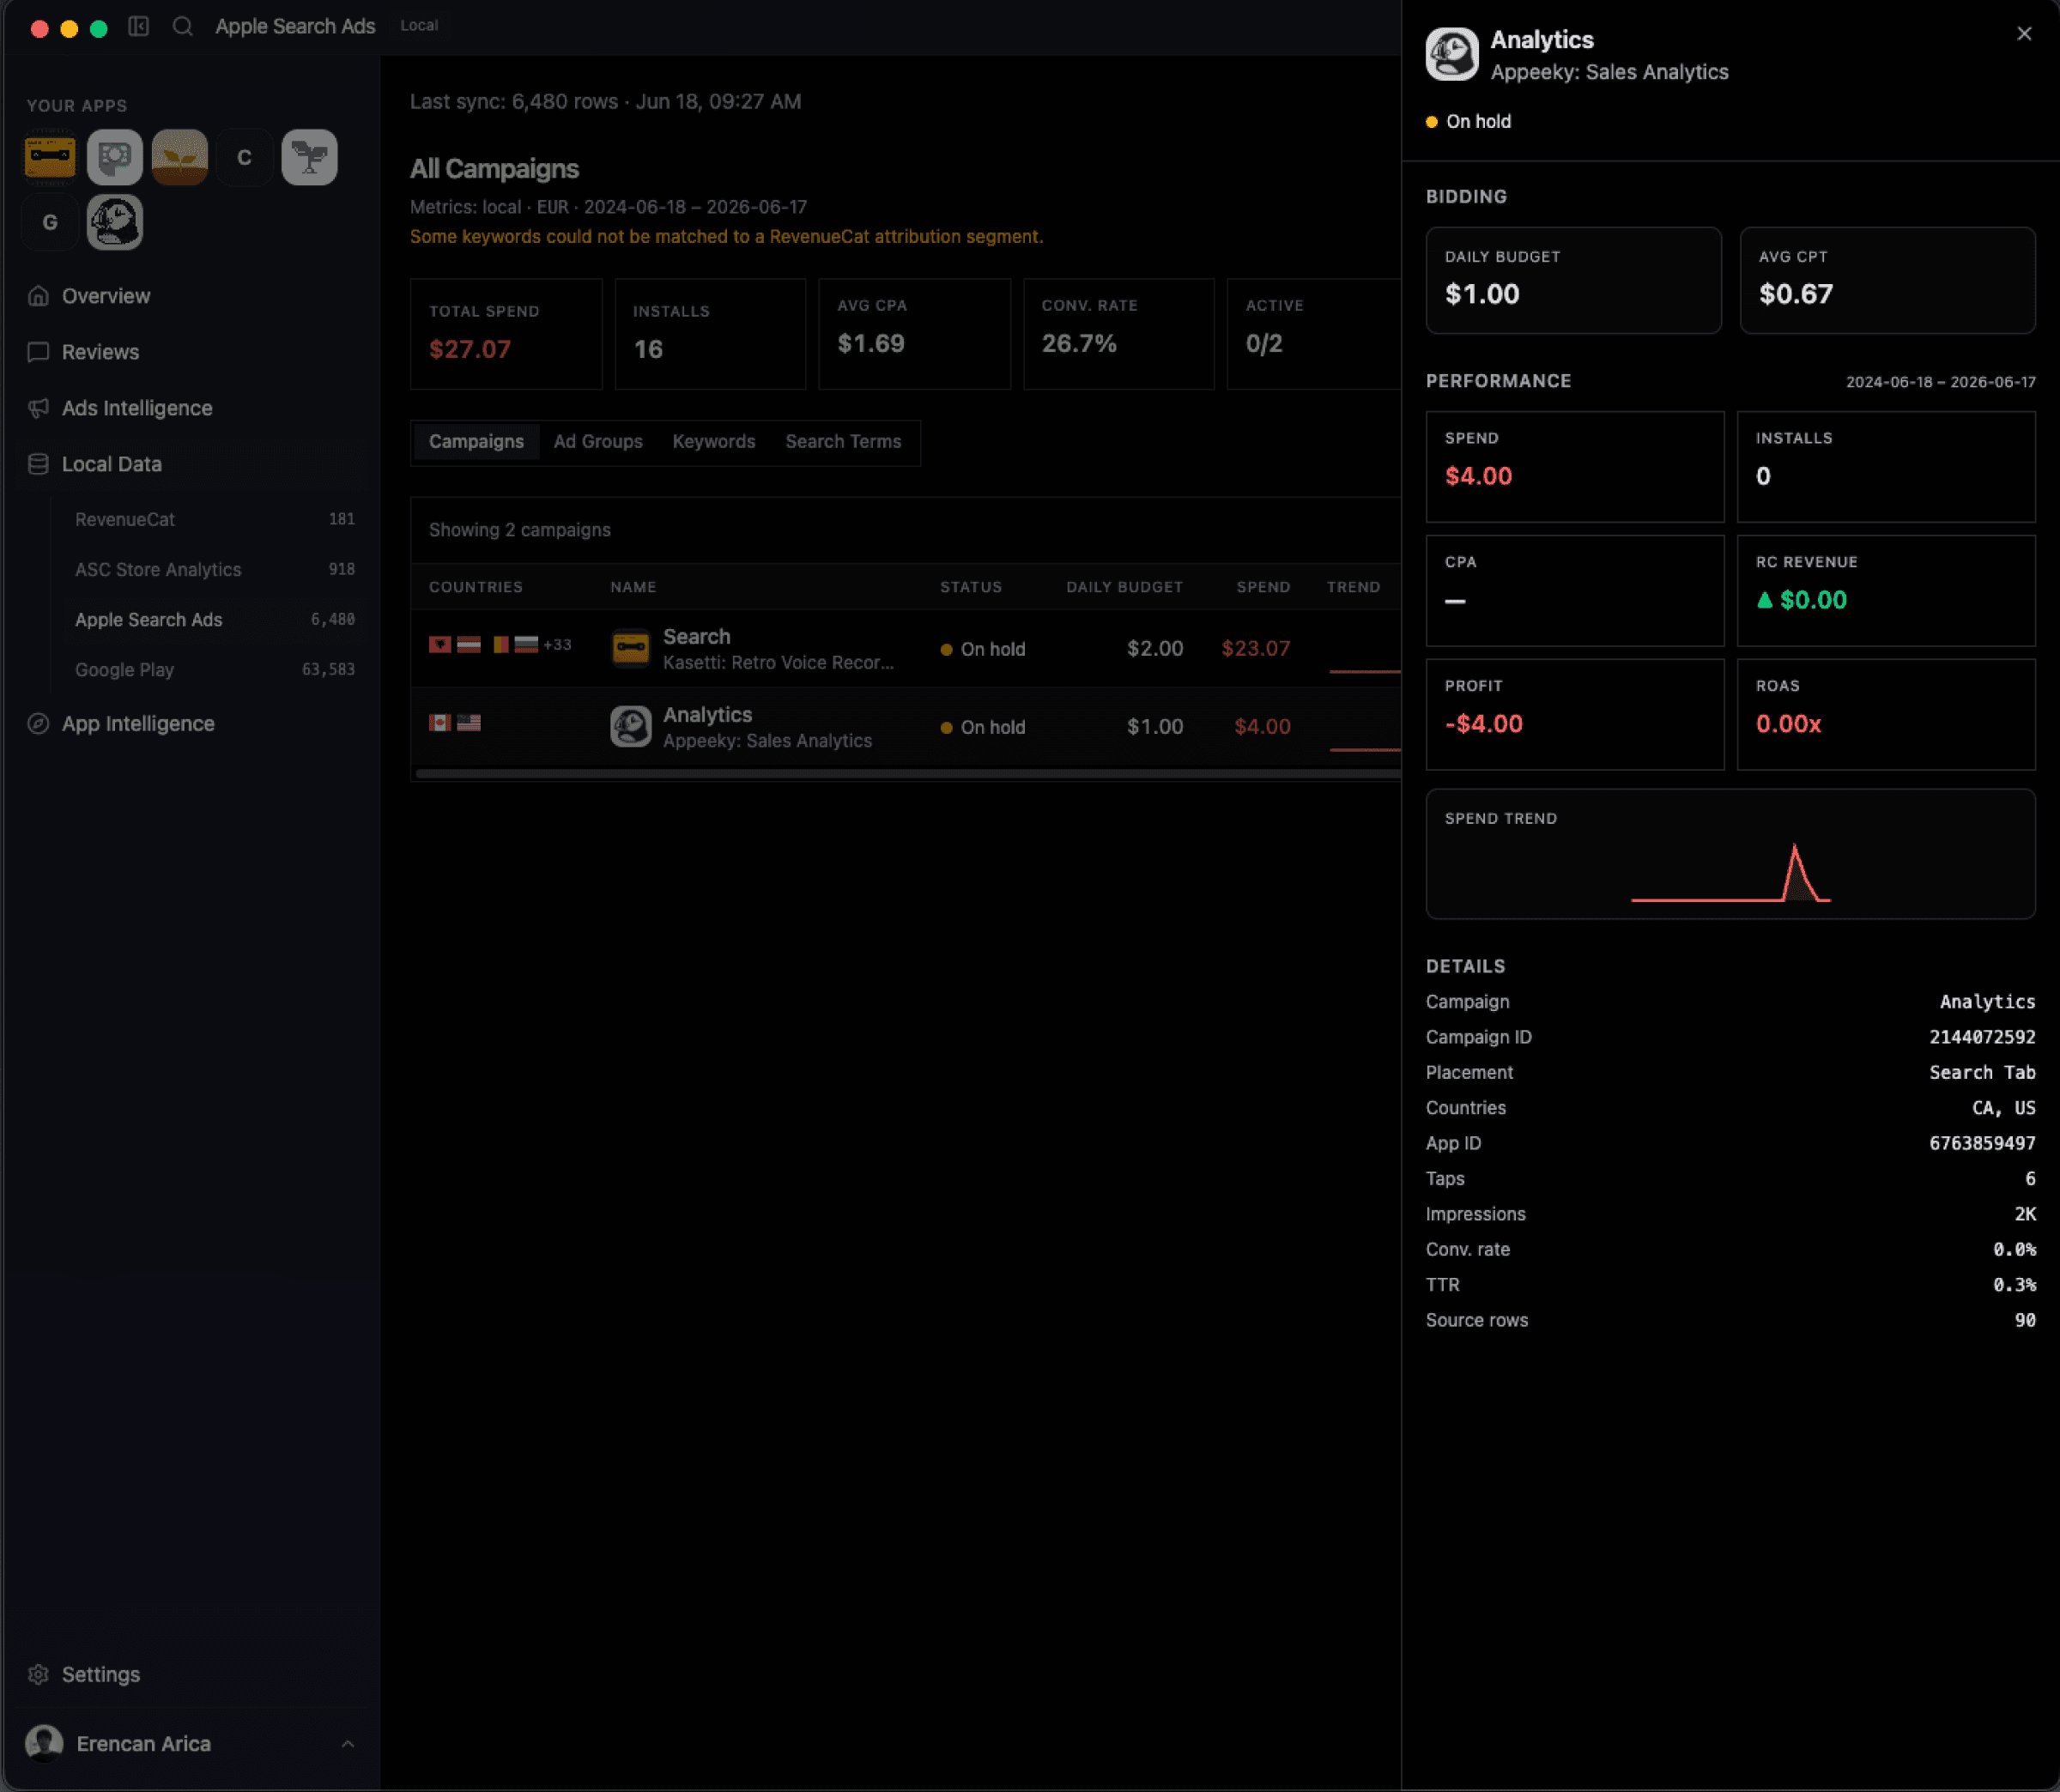Click the Appeeky icon in detail panel header
The image size is (2060, 1792).
1452,54
